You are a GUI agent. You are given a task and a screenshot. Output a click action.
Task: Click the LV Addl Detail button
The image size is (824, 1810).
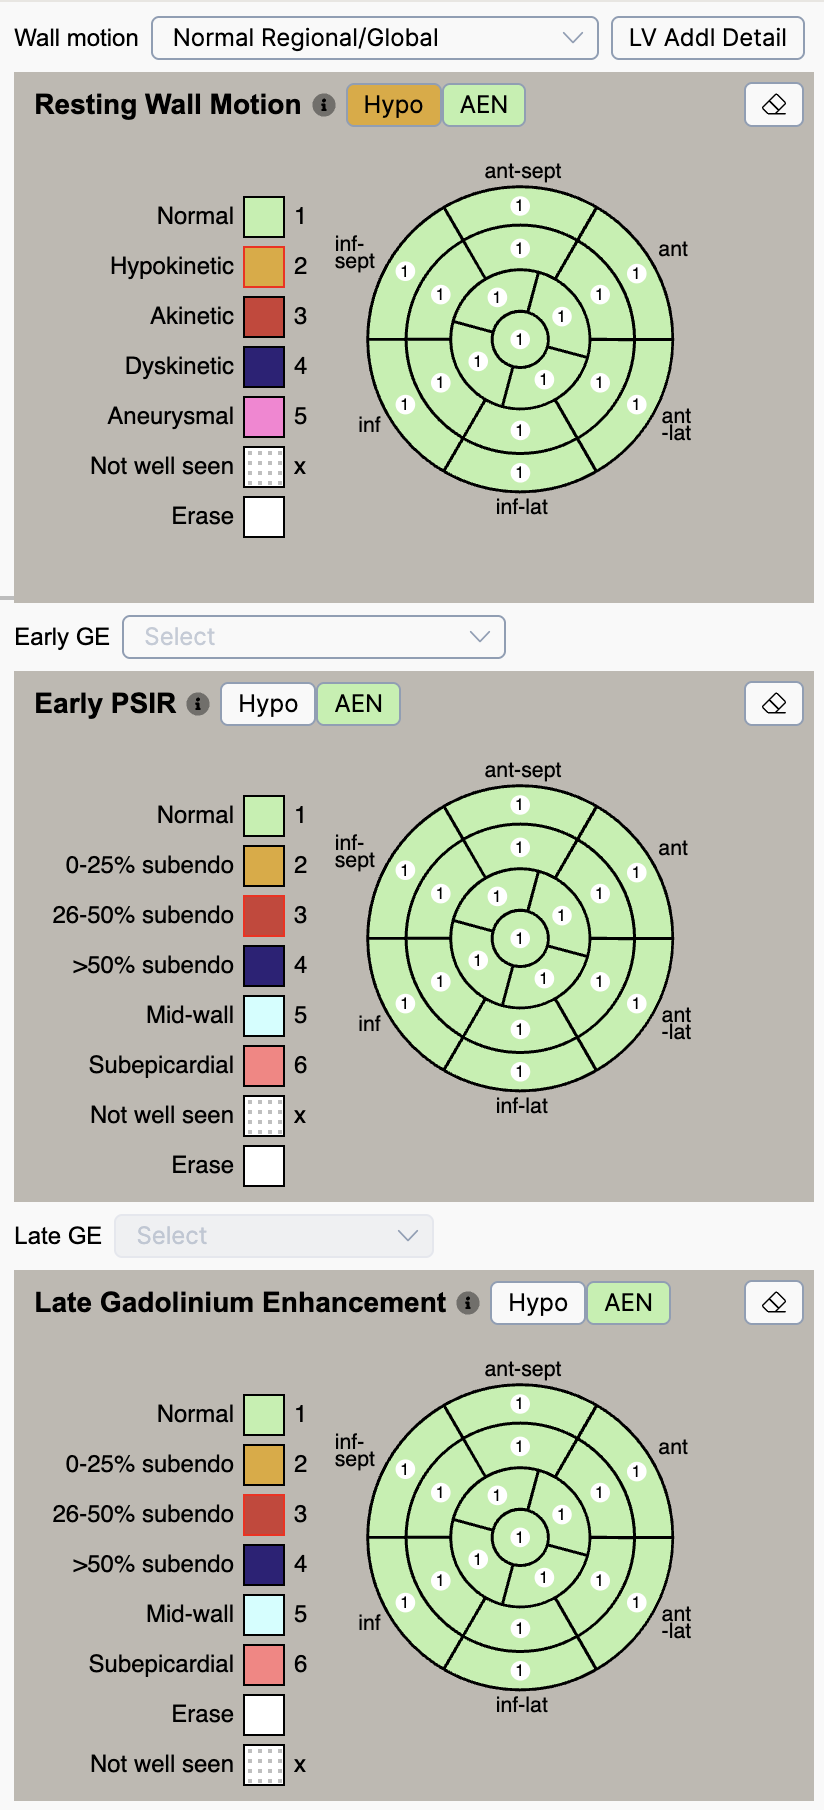(707, 38)
